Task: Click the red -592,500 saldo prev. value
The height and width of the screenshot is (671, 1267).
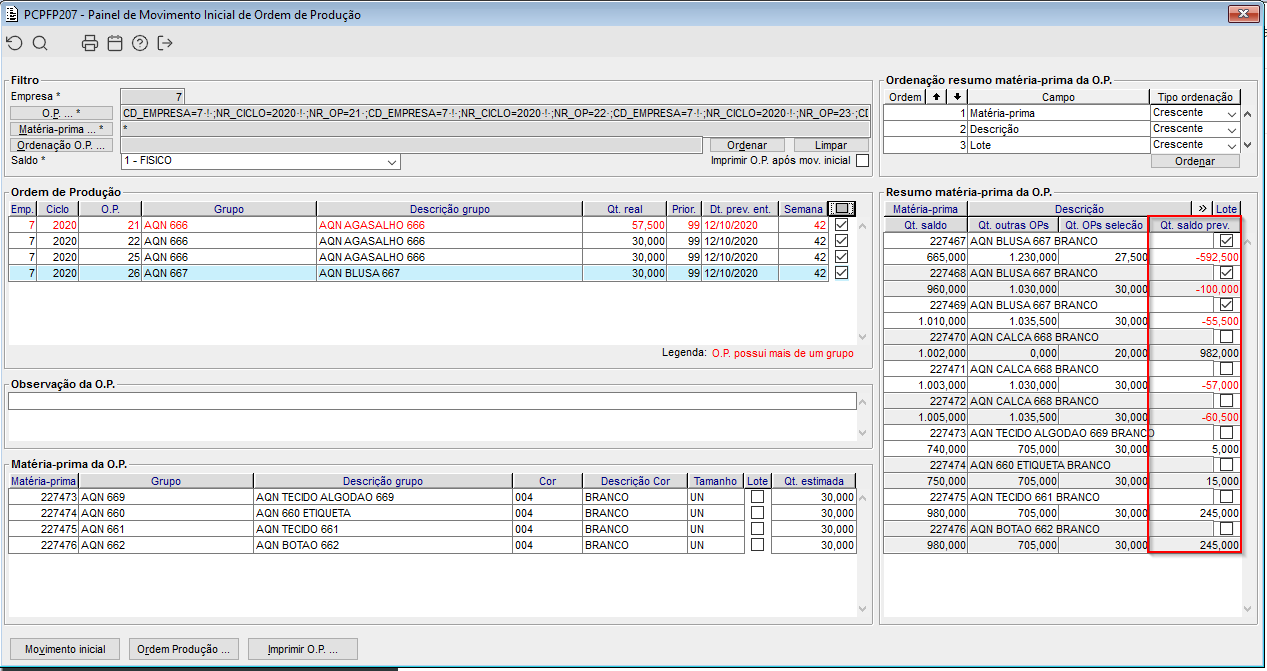Action: click(1215, 257)
